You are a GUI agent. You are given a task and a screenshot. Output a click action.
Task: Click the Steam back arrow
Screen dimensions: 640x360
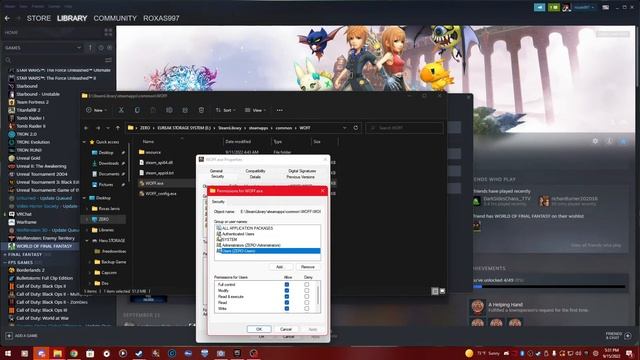(7, 18)
